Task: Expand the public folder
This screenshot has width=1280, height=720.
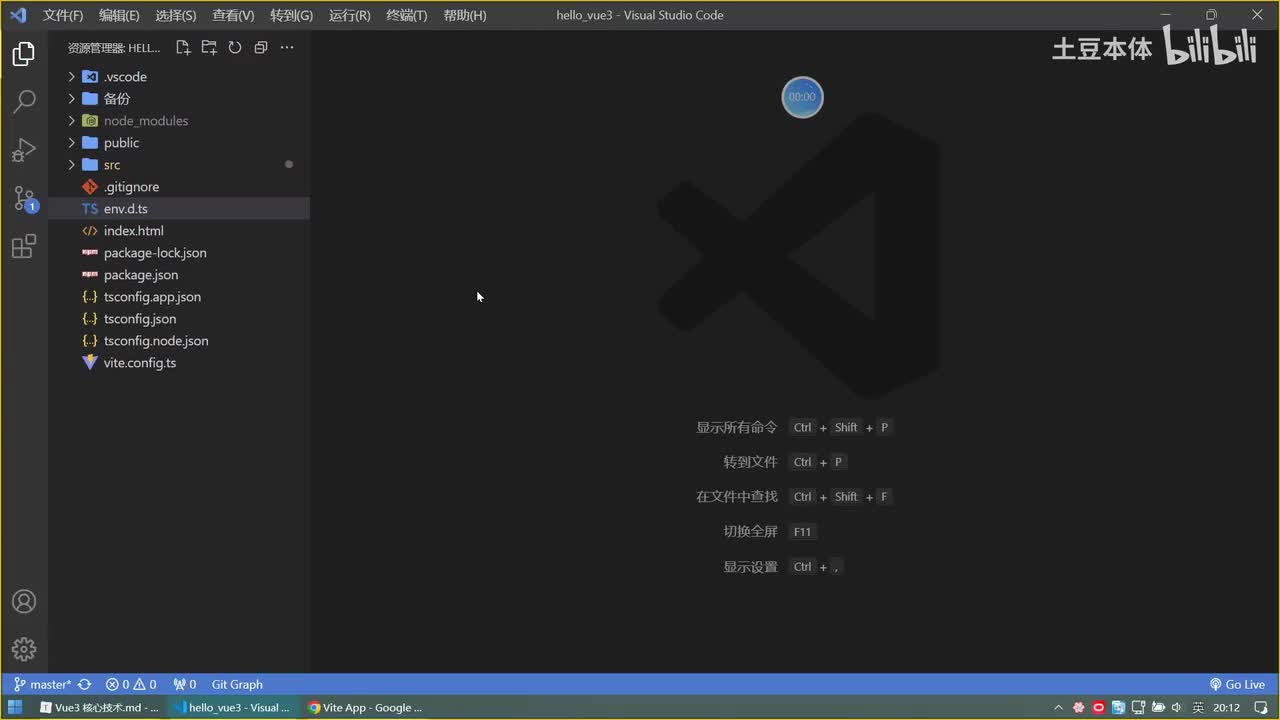Action: [x=179, y=143]
